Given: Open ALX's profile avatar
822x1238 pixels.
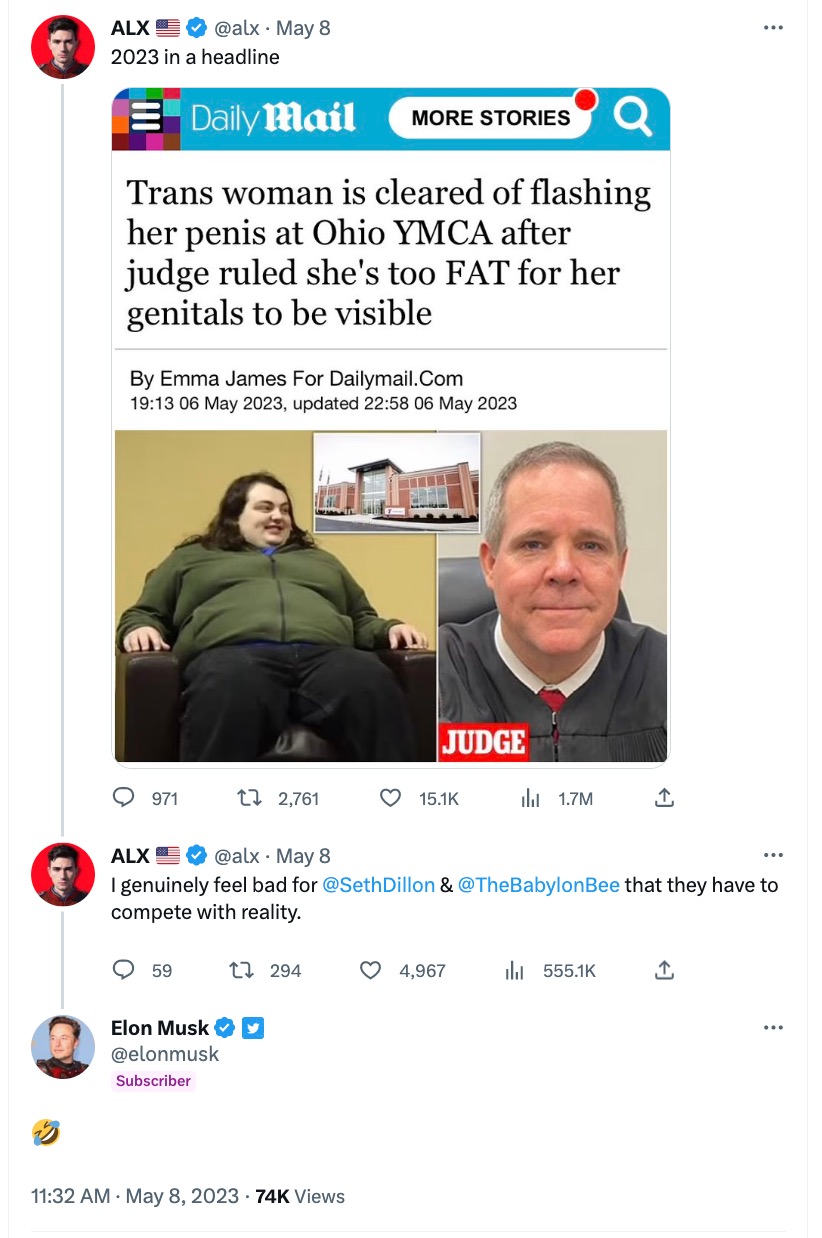Looking at the screenshot, I should (62, 46).
